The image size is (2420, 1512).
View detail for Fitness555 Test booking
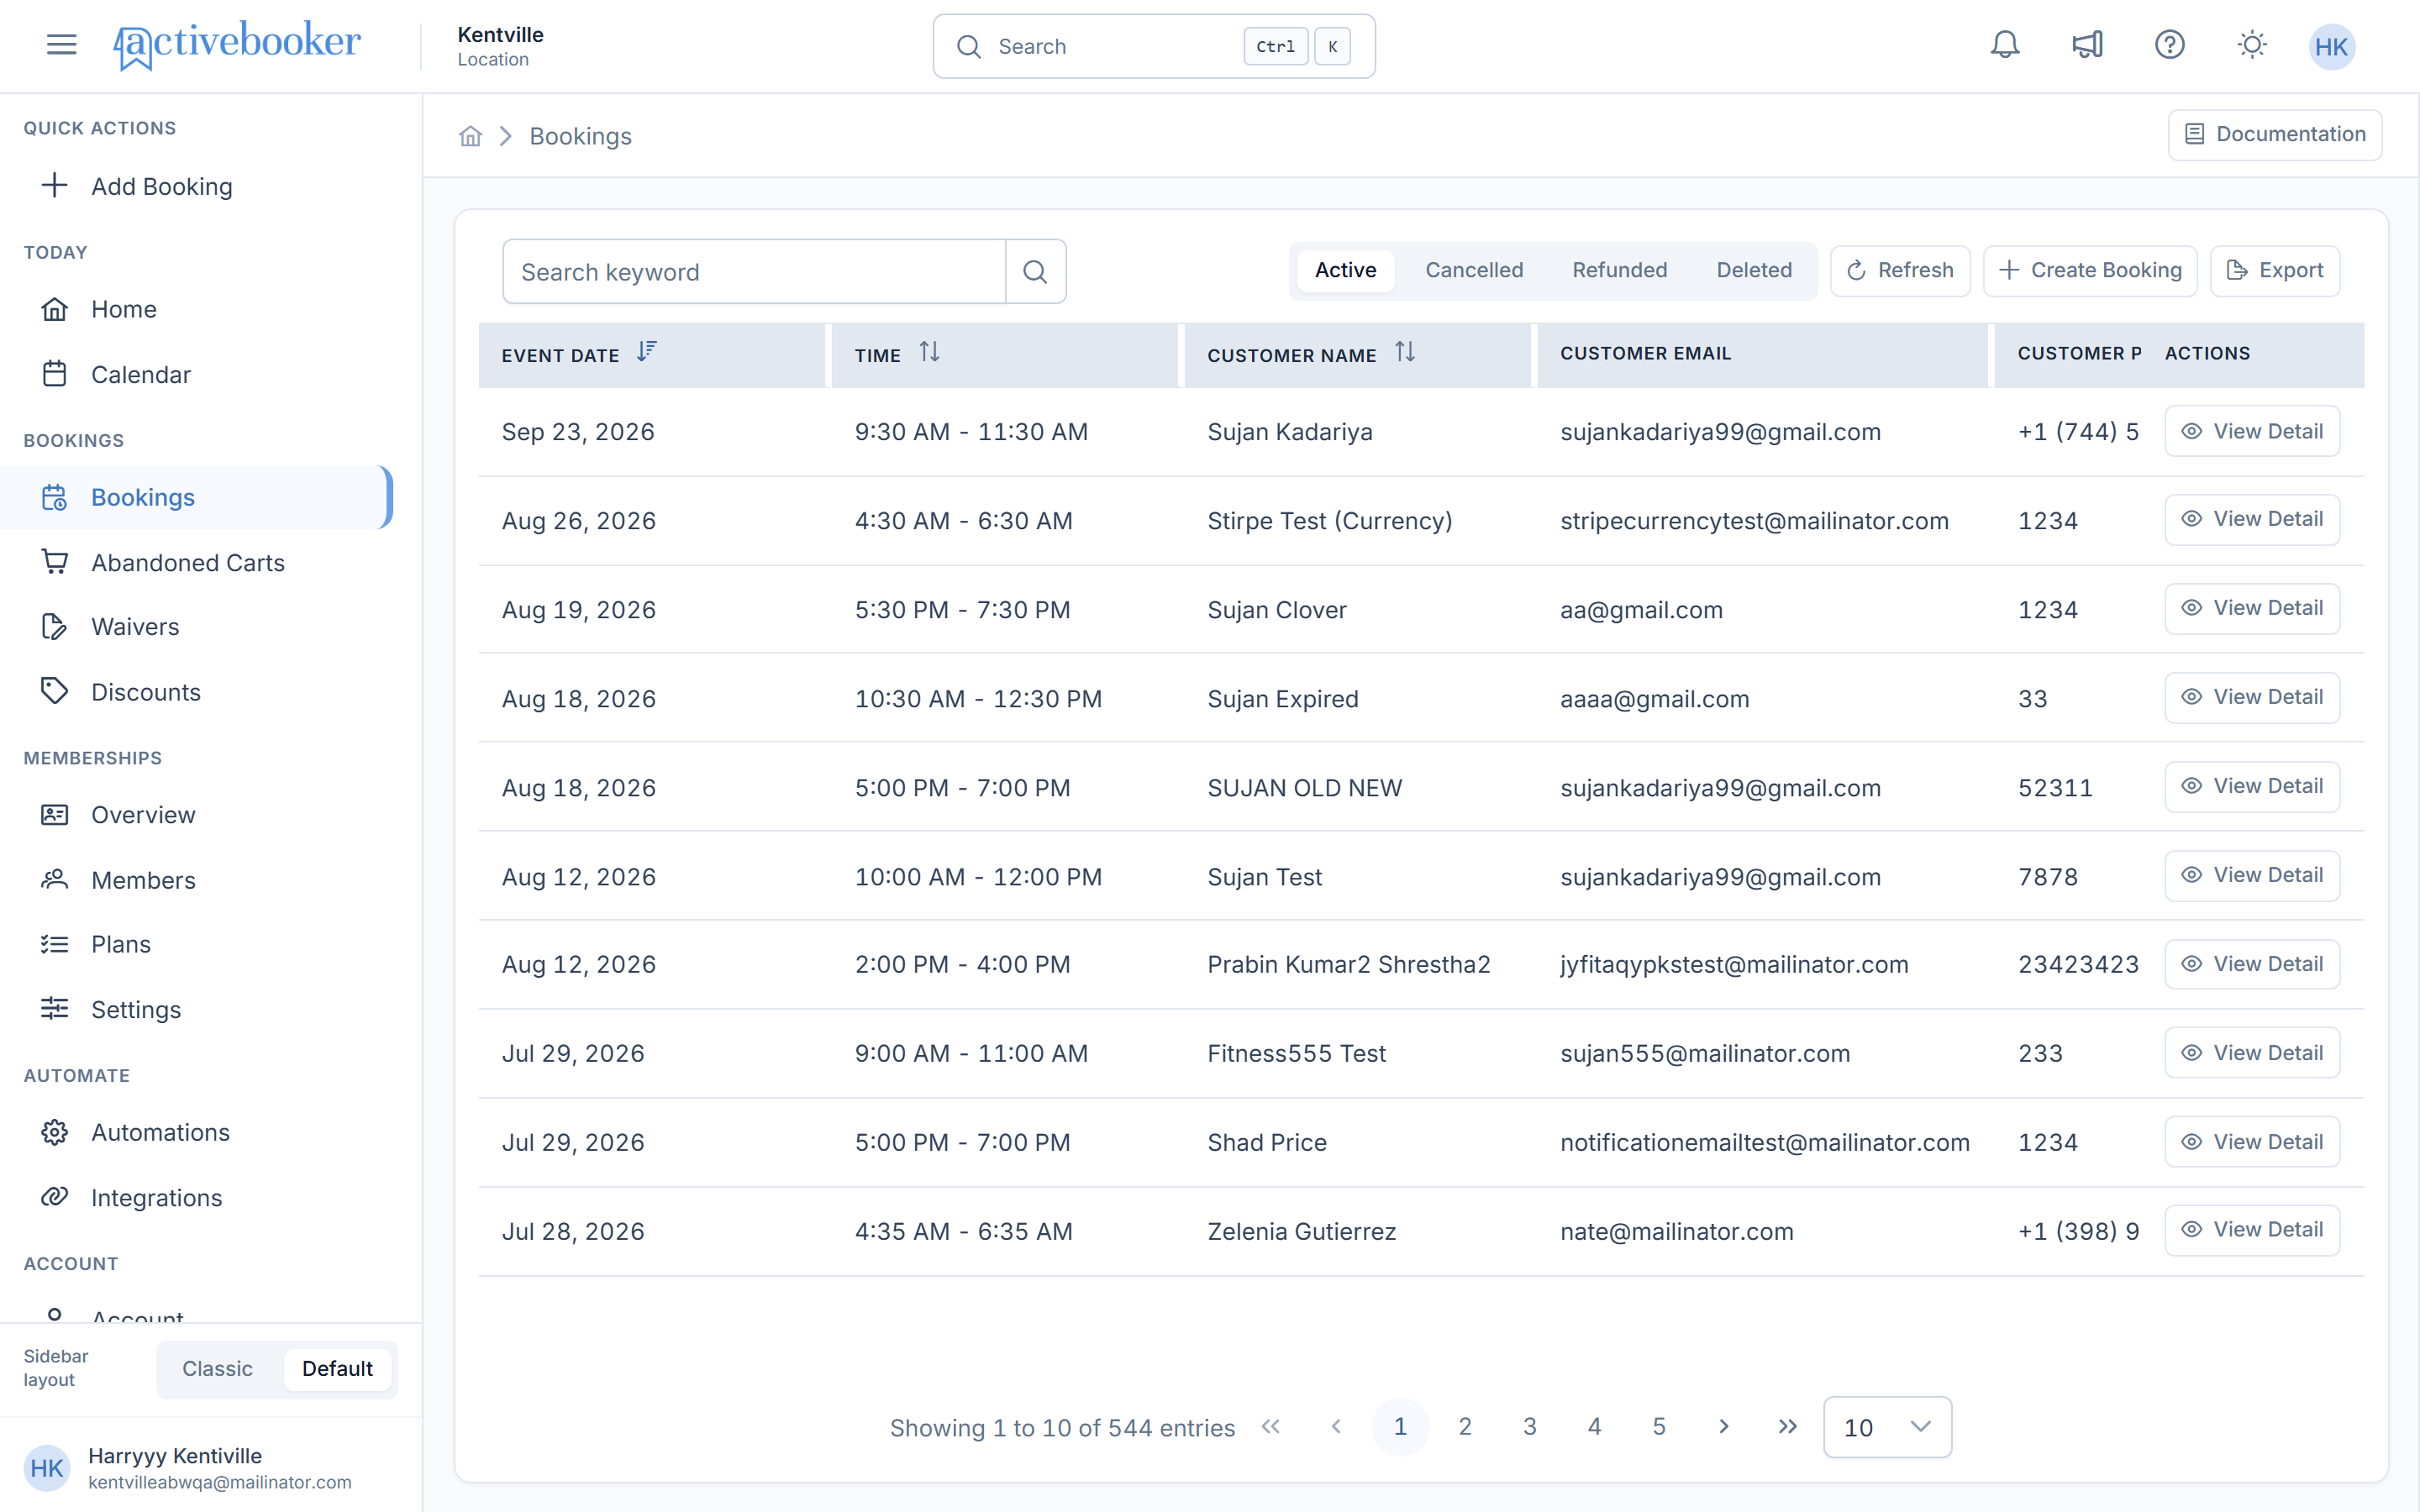[x=2252, y=1053]
